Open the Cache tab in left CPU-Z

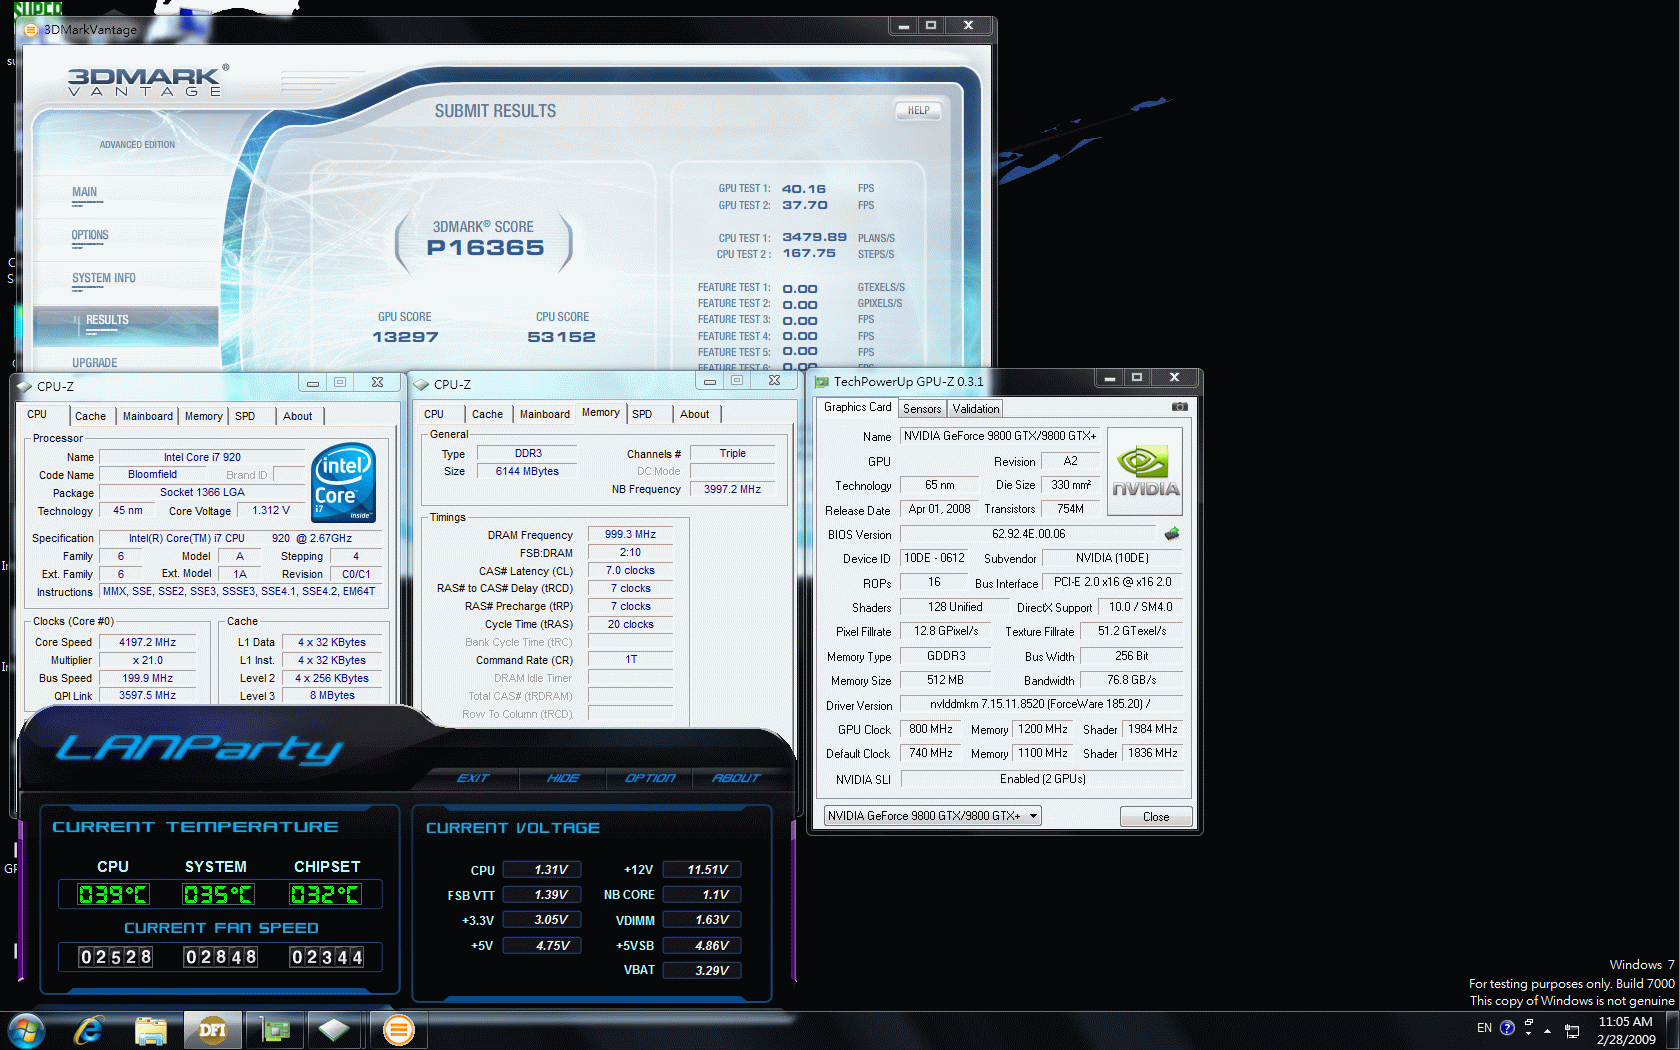tap(90, 416)
